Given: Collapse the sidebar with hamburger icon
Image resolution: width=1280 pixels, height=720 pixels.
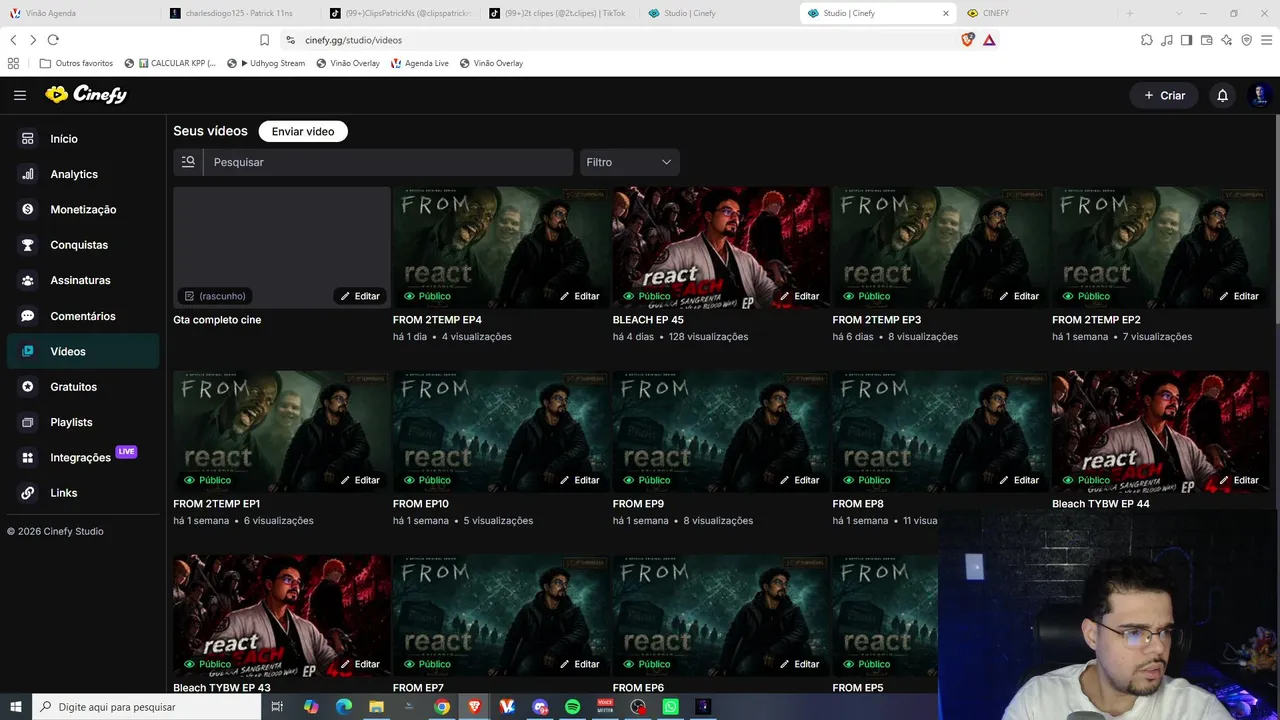Looking at the screenshot, I should coord(20,95).
